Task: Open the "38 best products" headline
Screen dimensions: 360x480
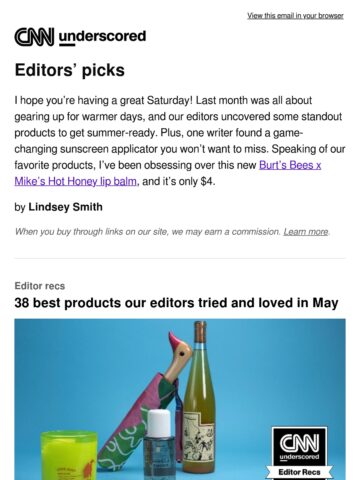Action: pyautogui.click(x=176, y=303)
